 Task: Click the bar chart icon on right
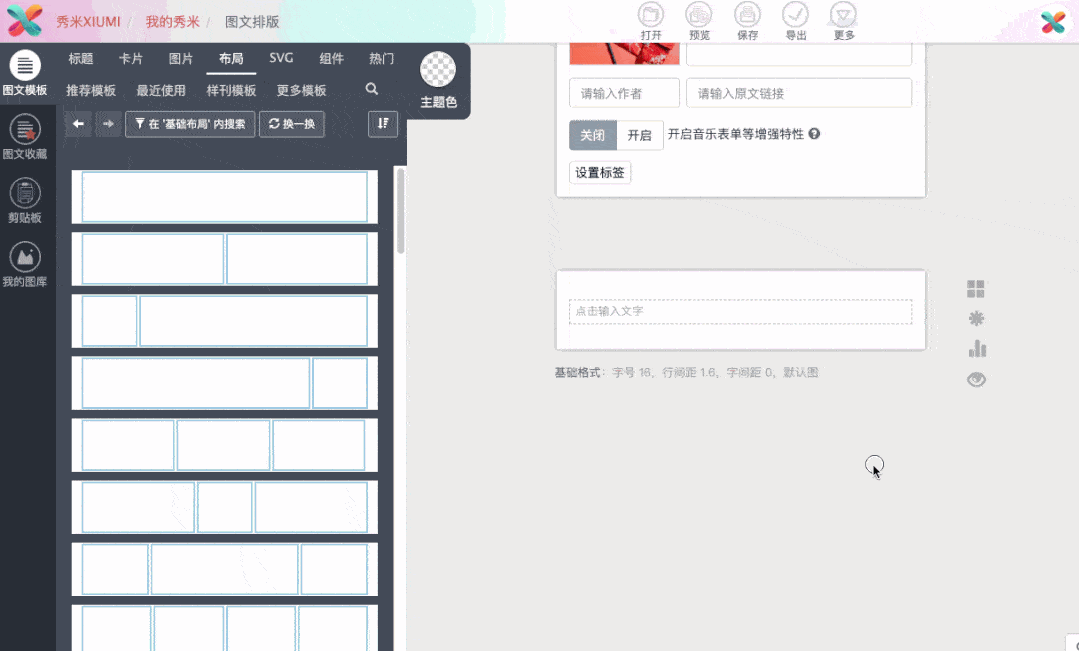coord(977,349)
